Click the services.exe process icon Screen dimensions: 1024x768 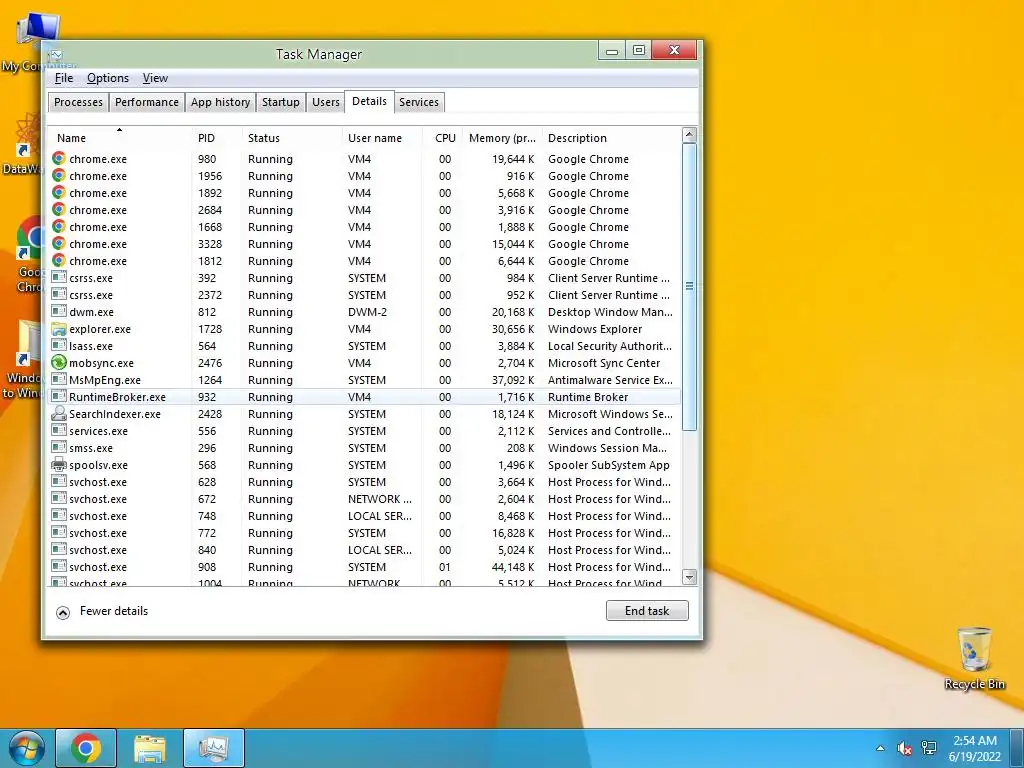tap(59, 430)
